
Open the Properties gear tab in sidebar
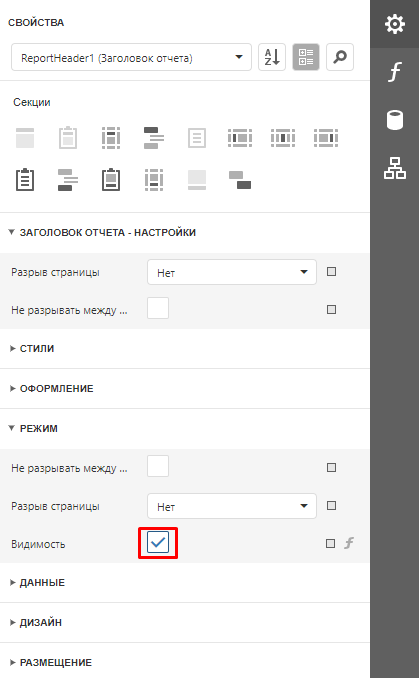point(394,24)
